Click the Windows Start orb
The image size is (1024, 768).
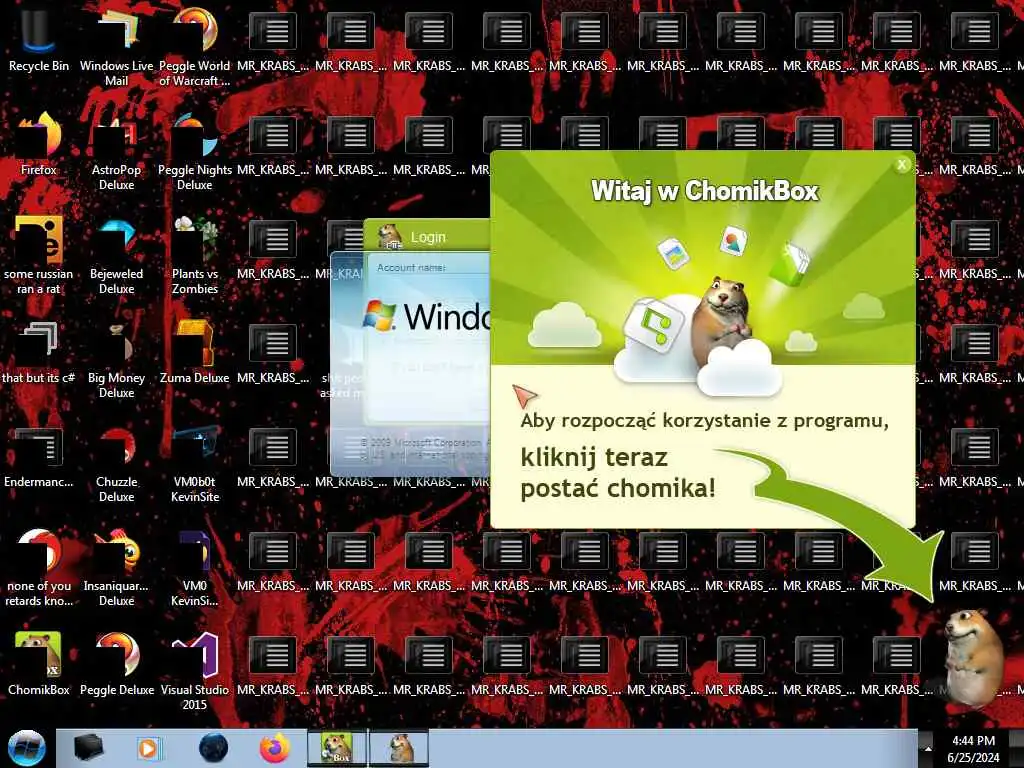(x=27, y=748)
